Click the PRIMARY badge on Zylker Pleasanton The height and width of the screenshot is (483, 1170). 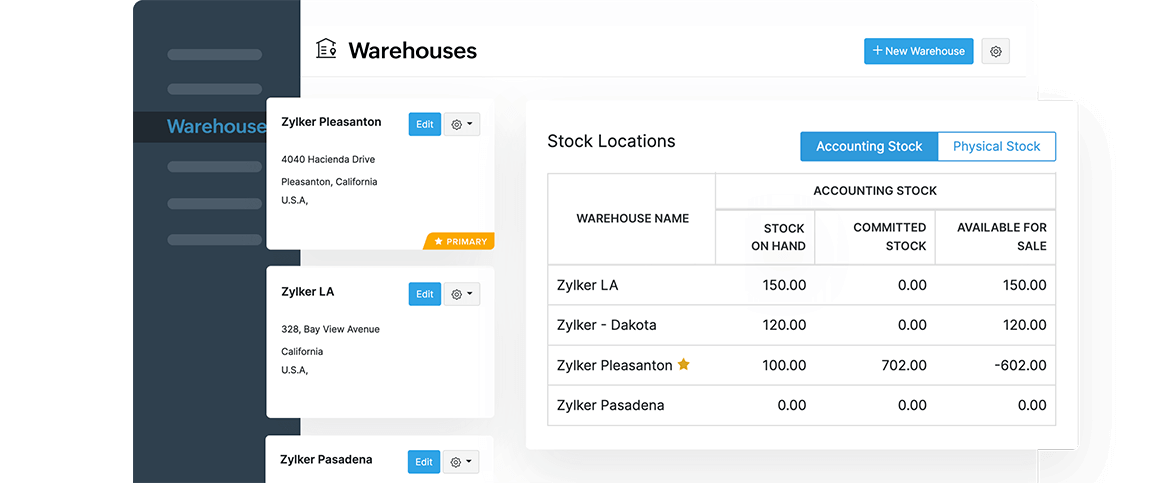pyautogui.click(x=460, y=241)
